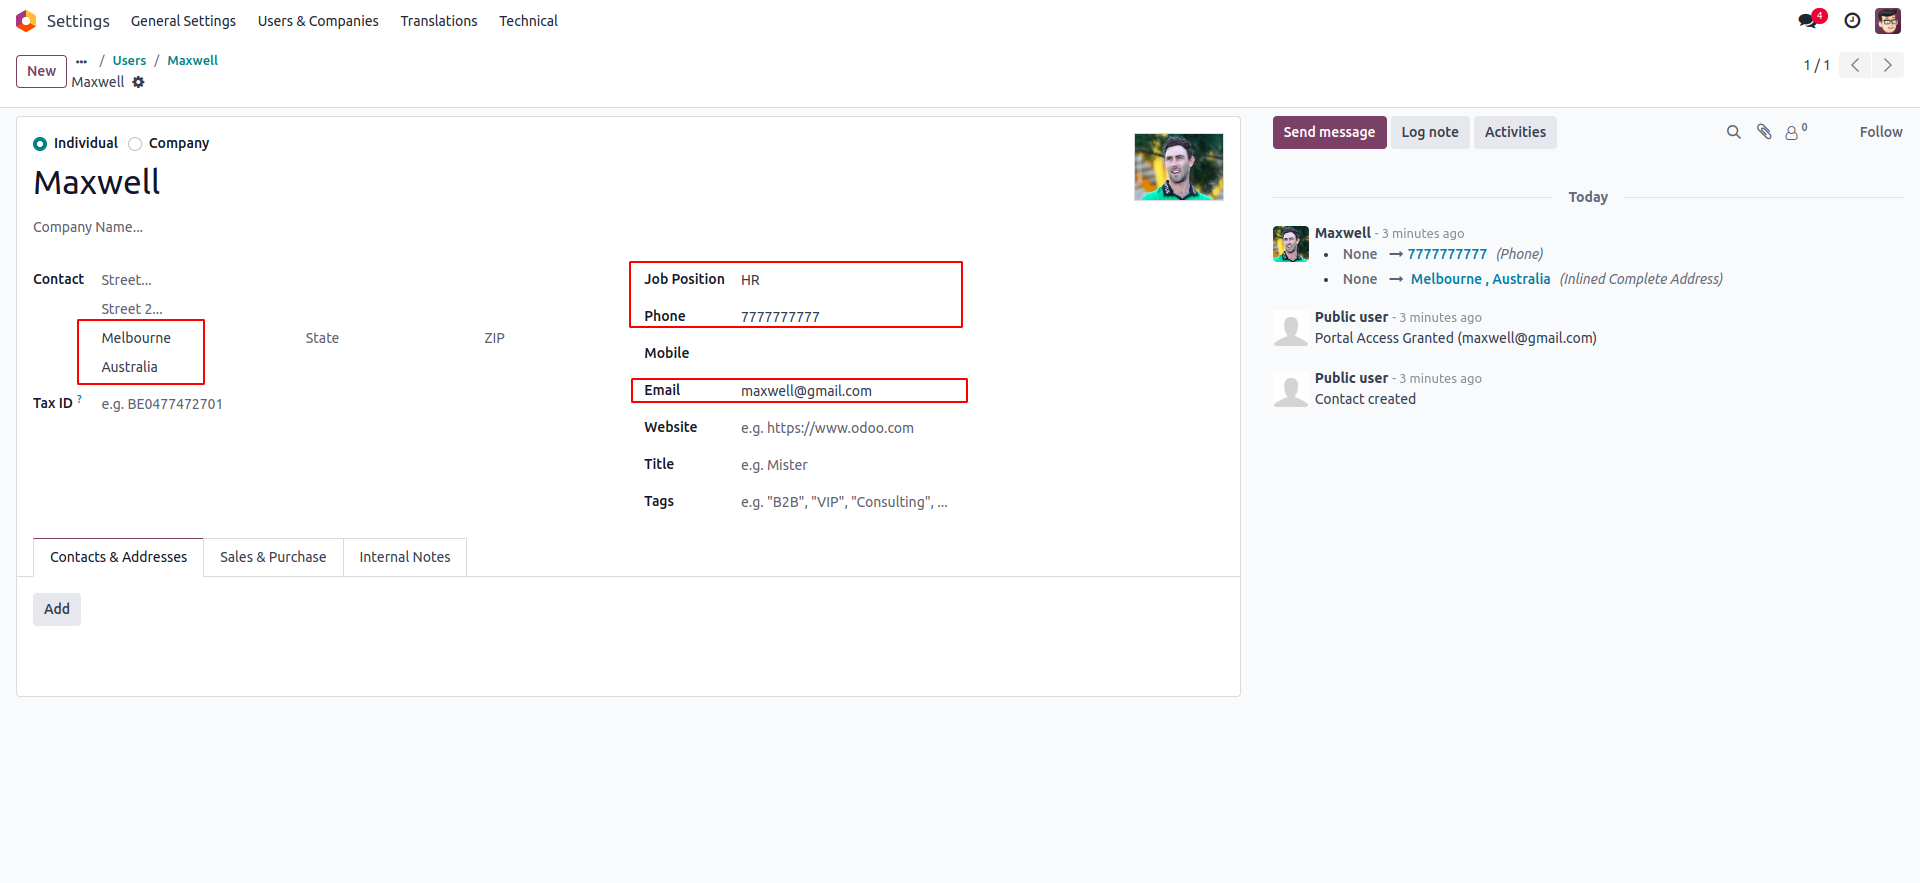
Task: Show followers via the person icon
Action: (1794, 132)
